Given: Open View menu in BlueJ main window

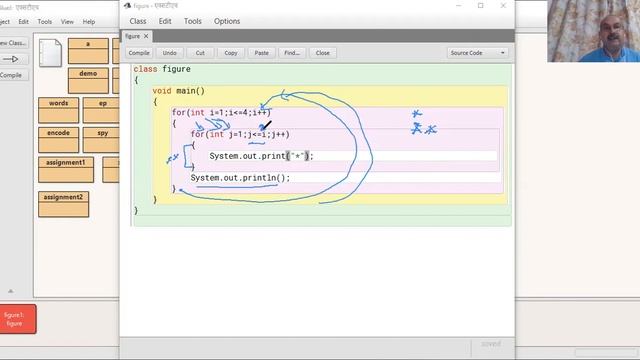Looking at the screenshot, I should pos(67,22).
